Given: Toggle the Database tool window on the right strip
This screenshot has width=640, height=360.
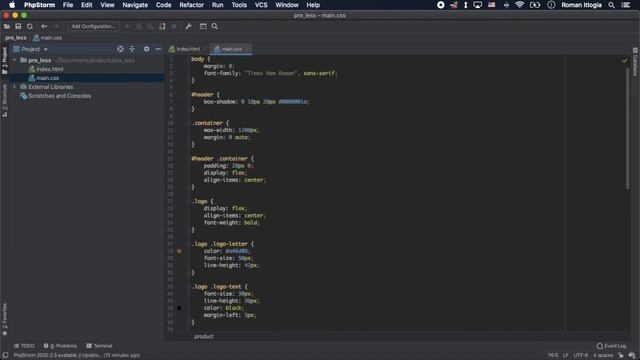Looking at the screenshot, I should 635,61.
